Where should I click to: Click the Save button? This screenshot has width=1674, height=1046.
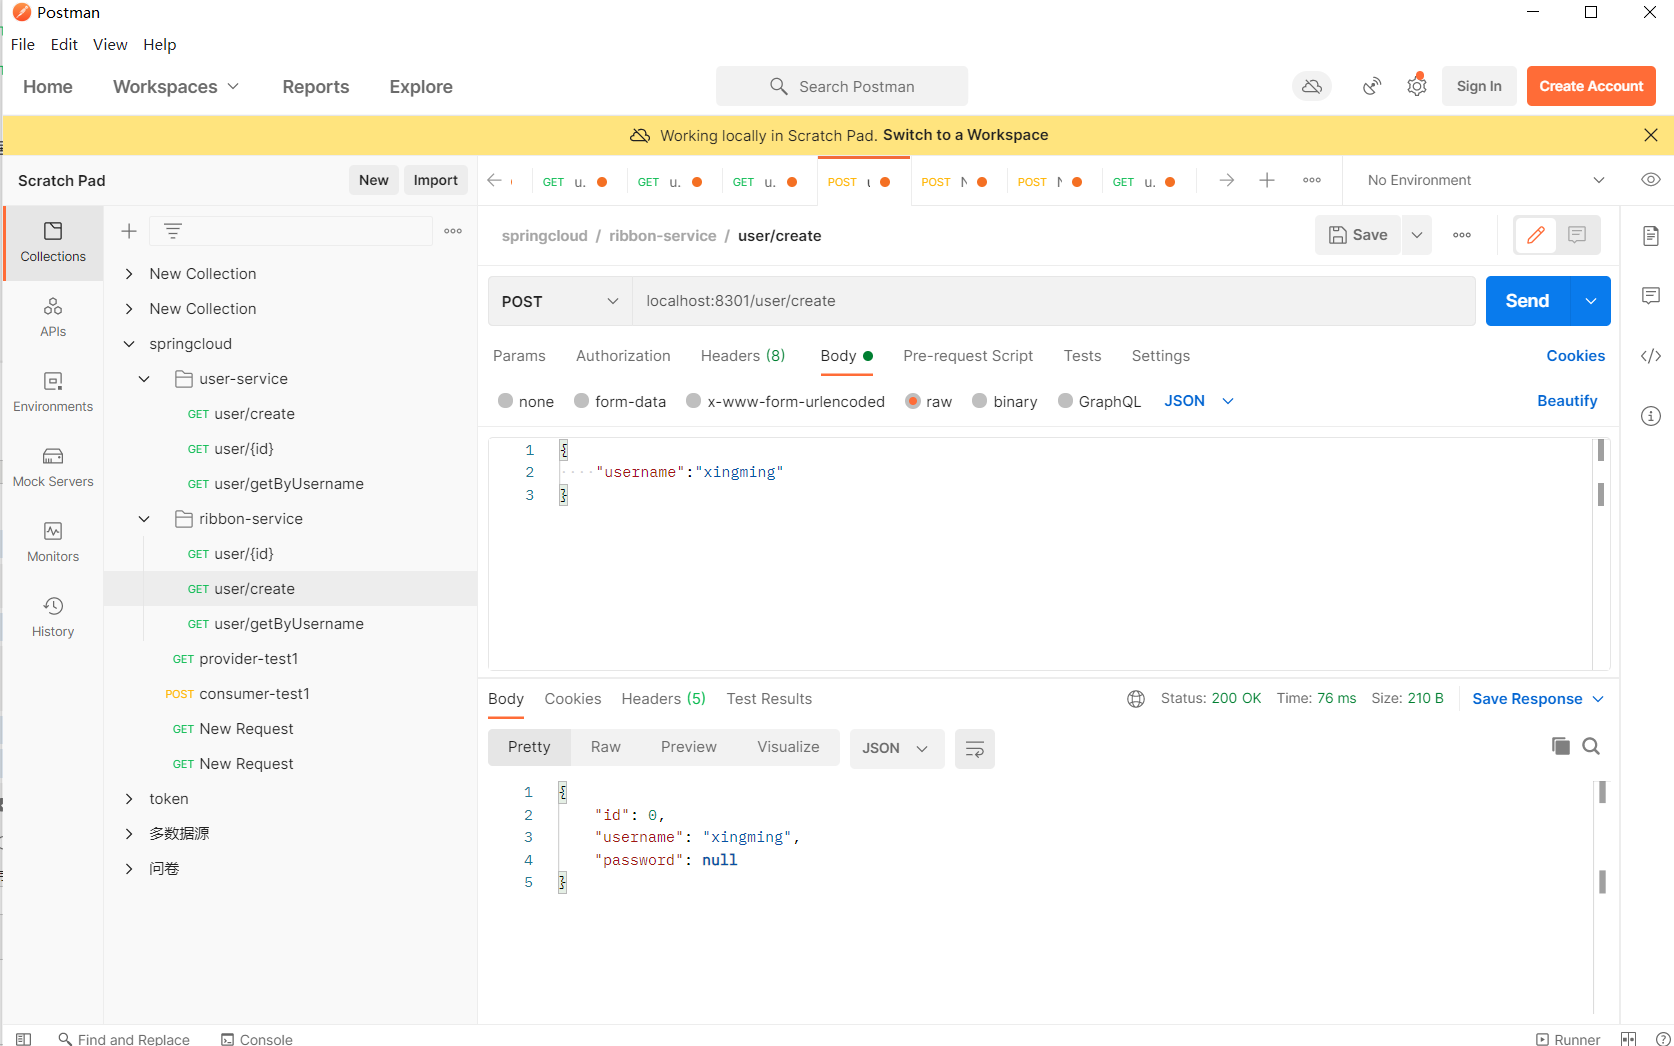coord(1358,235)
